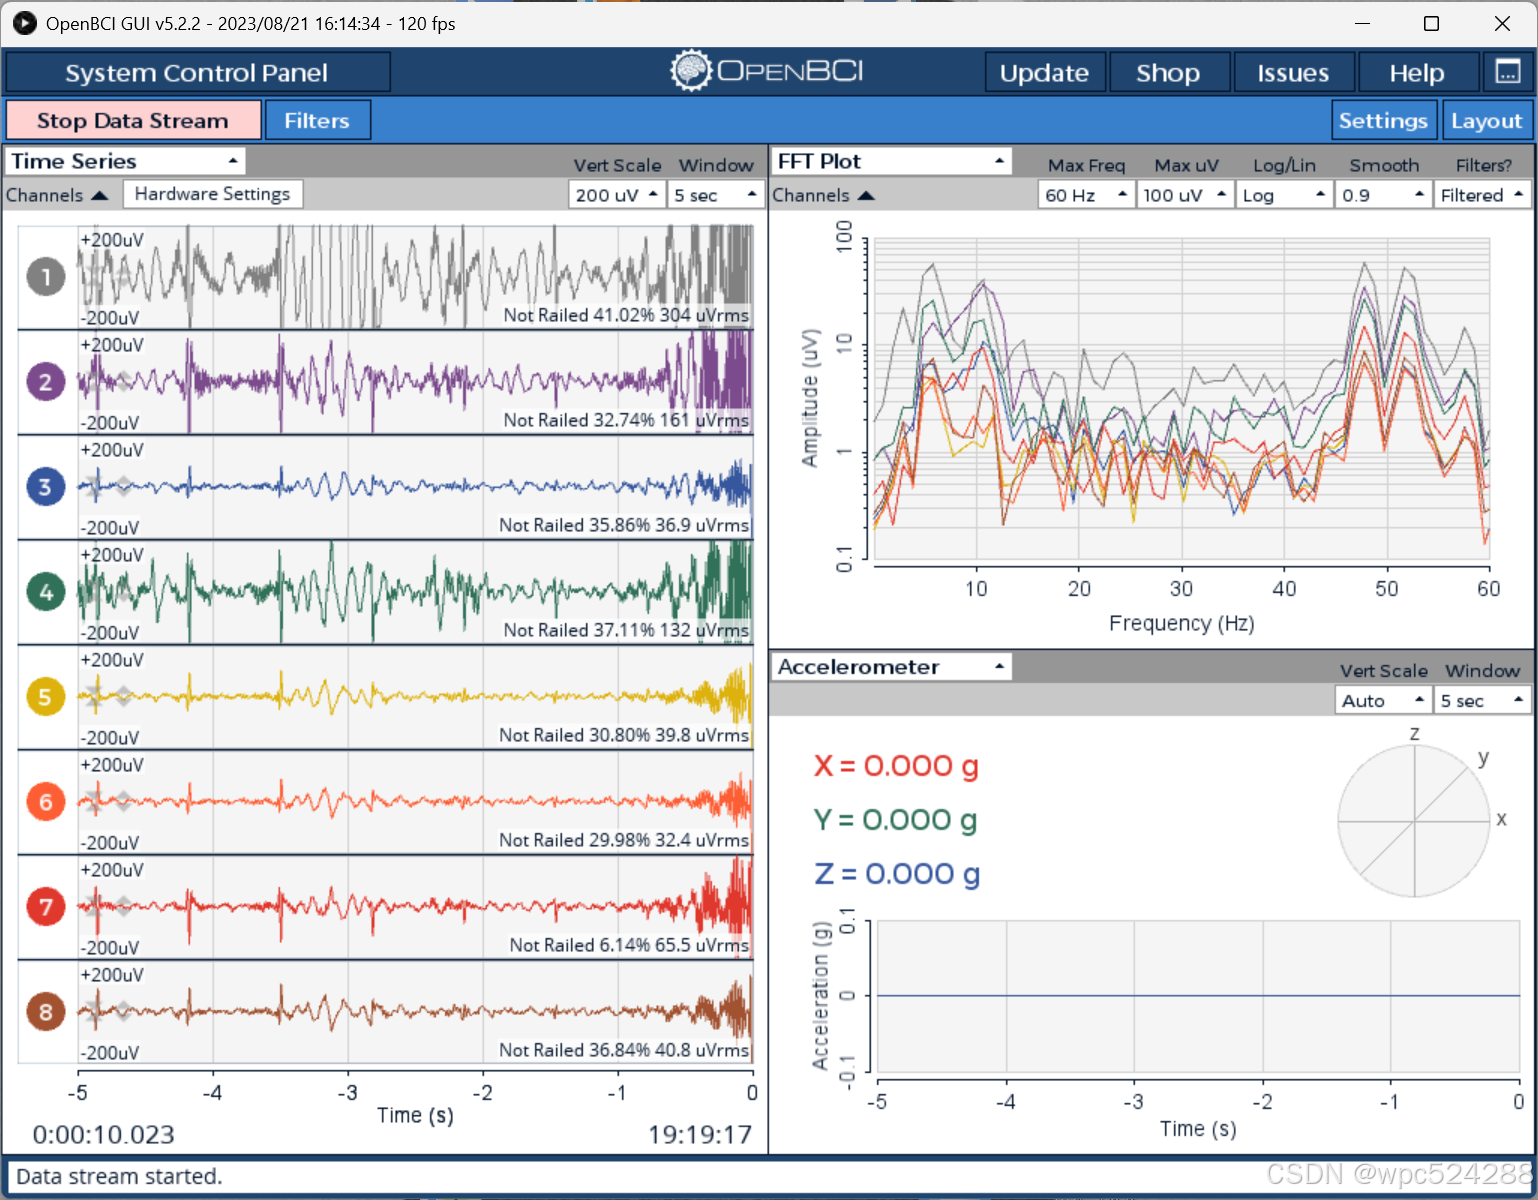Click channel 1 'Not Railed 41.02% 304 uVrms'
The image size is (1538, 1200).
(626, 315)
